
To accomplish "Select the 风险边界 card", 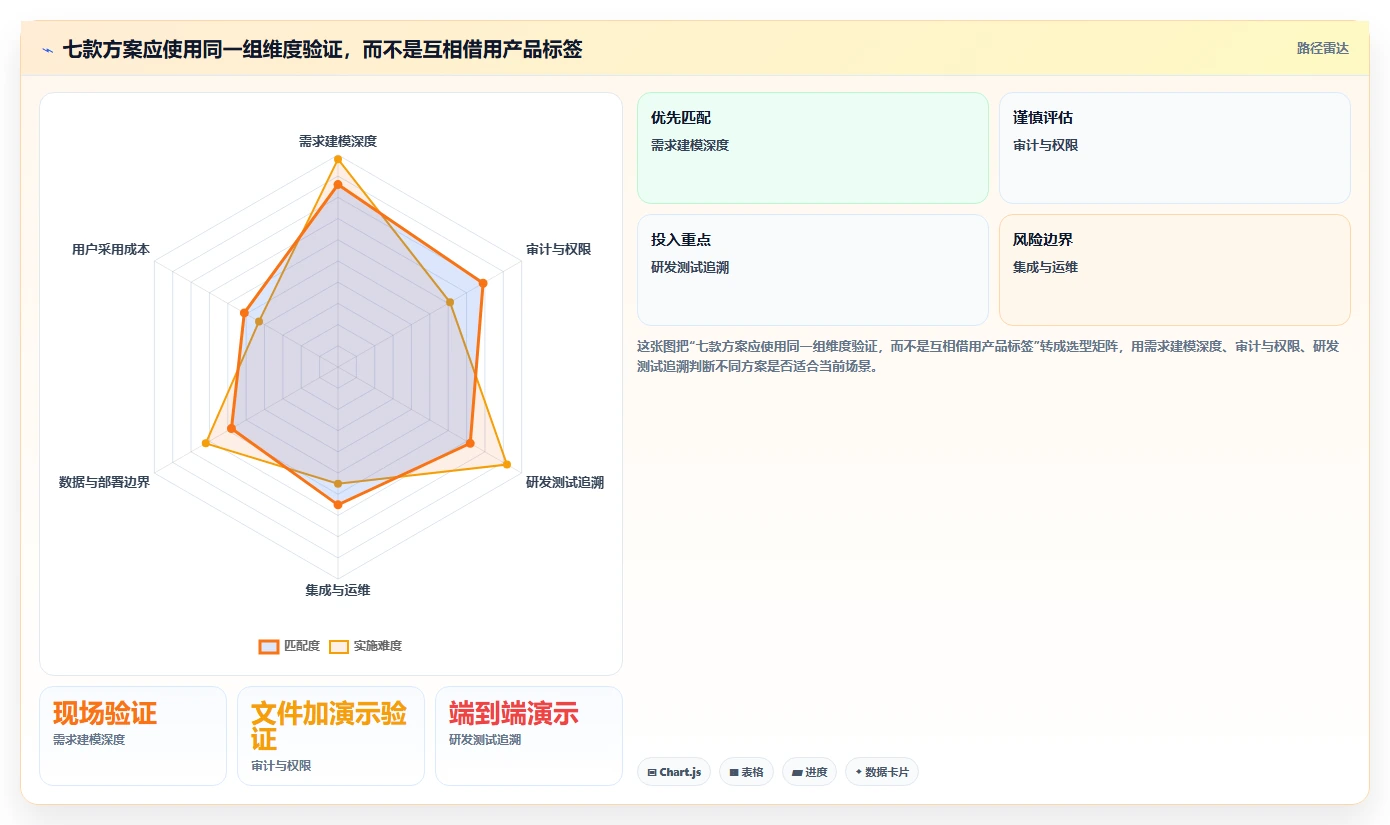I will [x=1175, y=270].
